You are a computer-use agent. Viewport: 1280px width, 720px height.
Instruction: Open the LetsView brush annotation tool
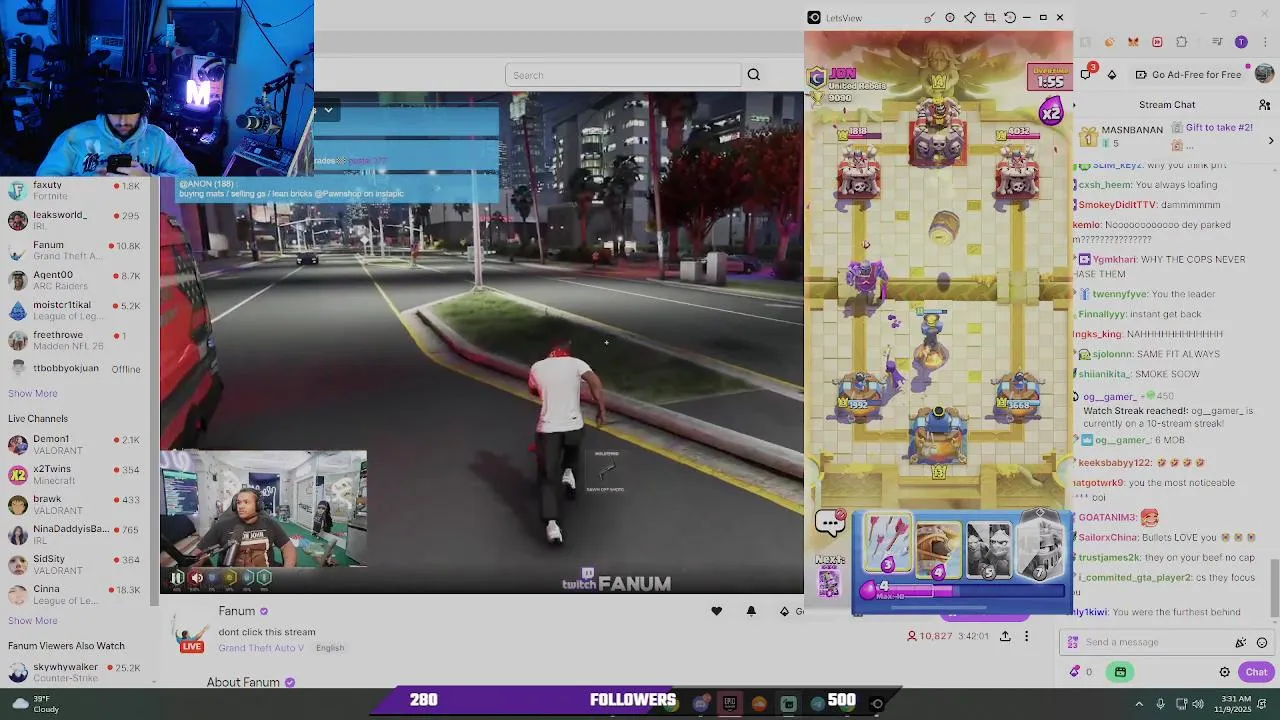929,18
